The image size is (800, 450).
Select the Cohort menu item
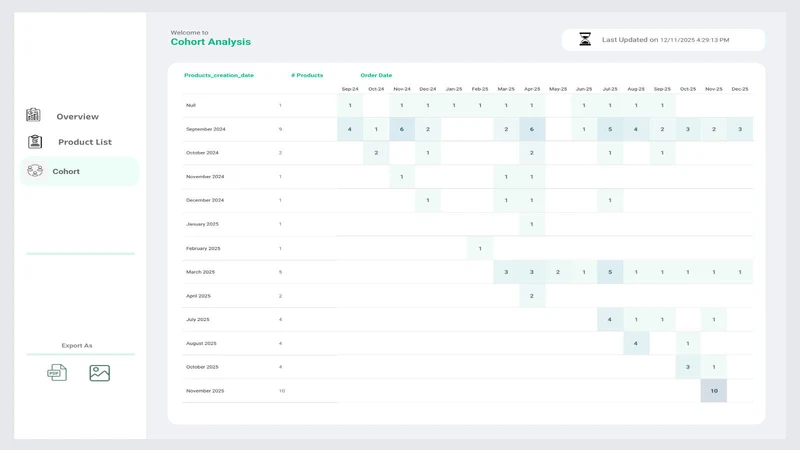[x=80, y=171]
